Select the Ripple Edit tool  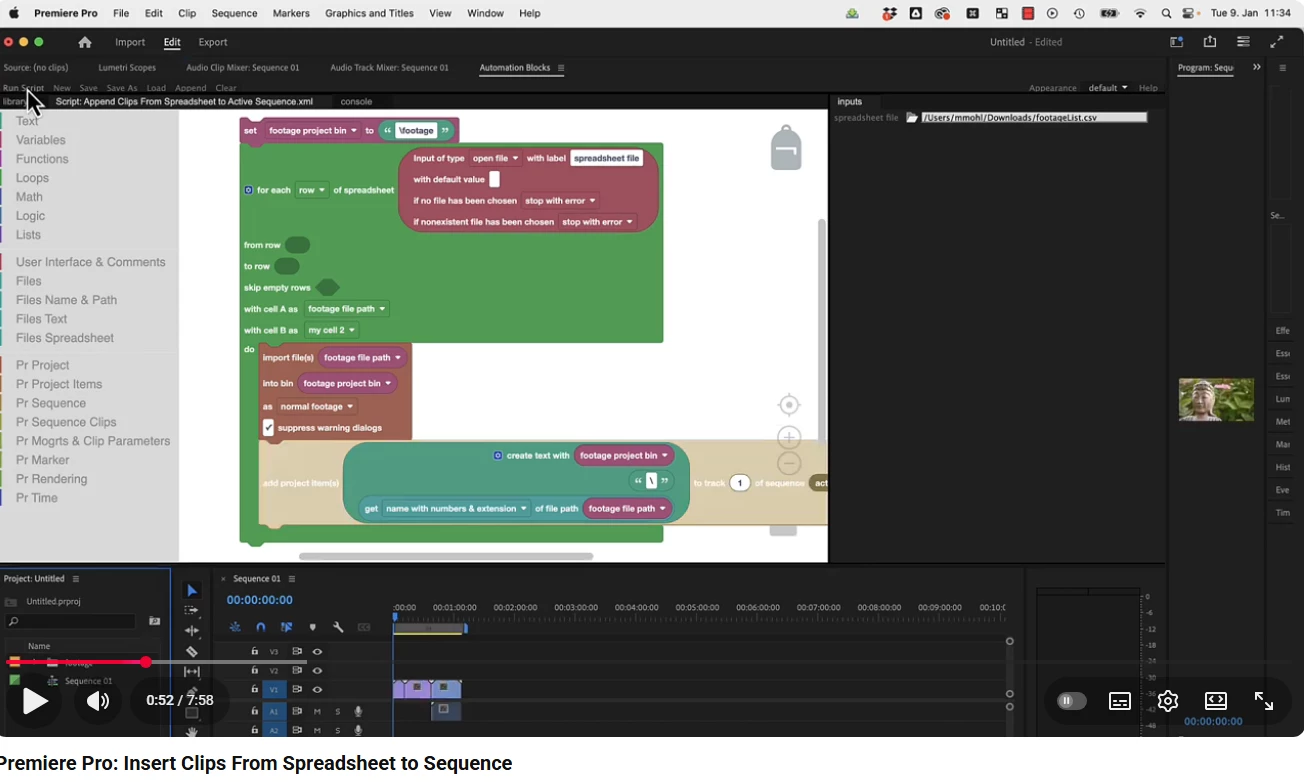[192, 631]
